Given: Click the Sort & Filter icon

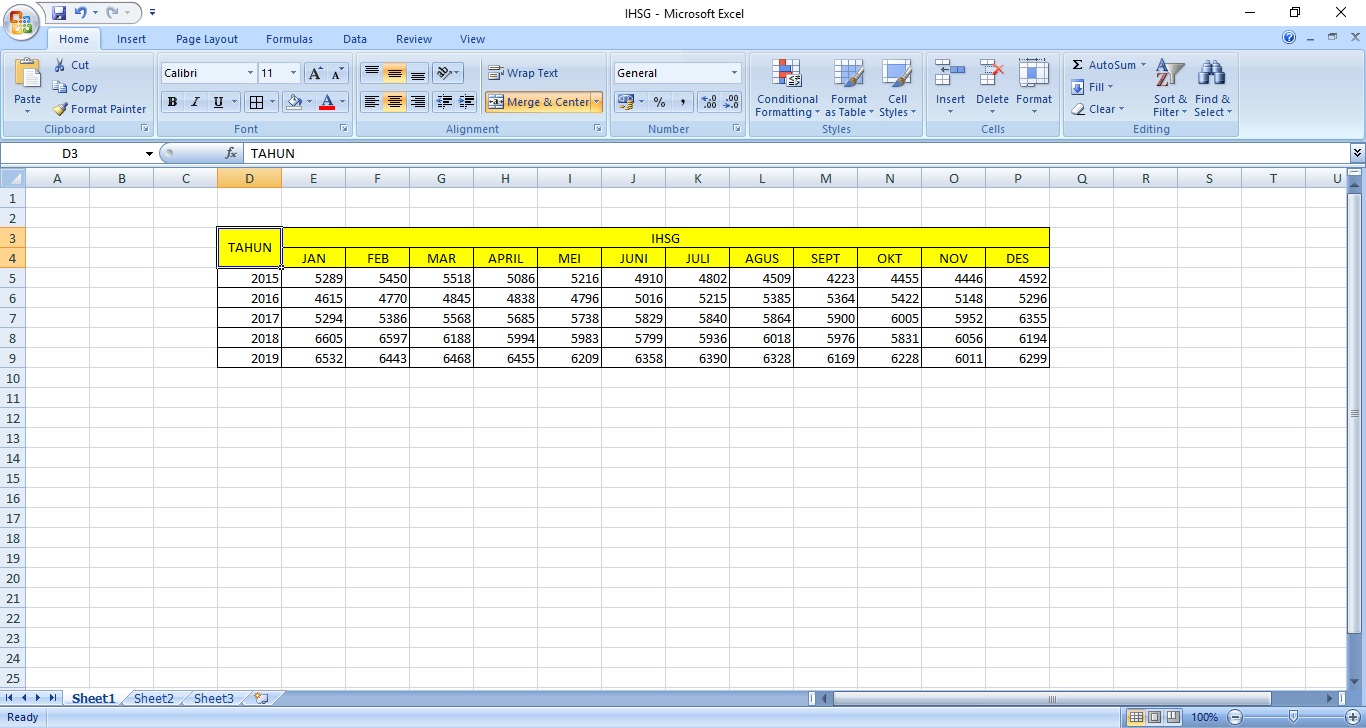Looking at the screenshot, I should pos(1170,88).
